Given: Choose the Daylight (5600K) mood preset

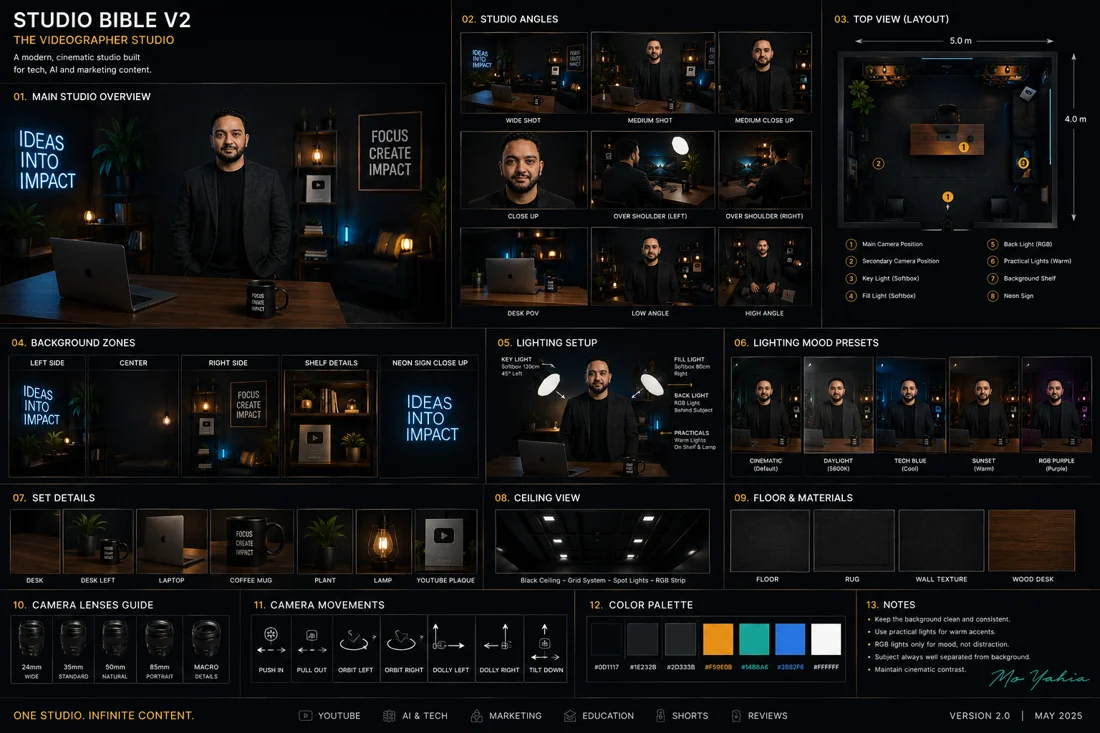Looking at the screenshot, I should click(x=838, y=405).
